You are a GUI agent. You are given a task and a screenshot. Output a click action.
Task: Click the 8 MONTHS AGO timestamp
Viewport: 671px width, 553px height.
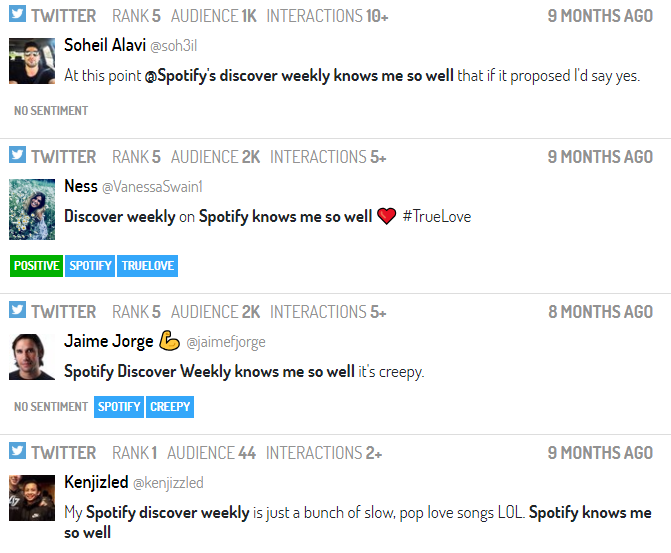[600, 312]
